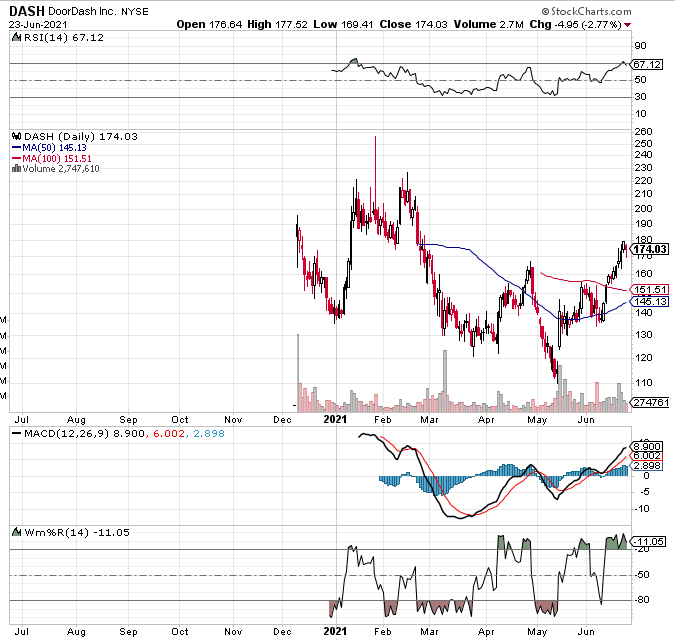Viewport: 675px width, 644px height.
Task: Click the Apr label under price panel
Action: pyautogui.click(x=486, y=419)
